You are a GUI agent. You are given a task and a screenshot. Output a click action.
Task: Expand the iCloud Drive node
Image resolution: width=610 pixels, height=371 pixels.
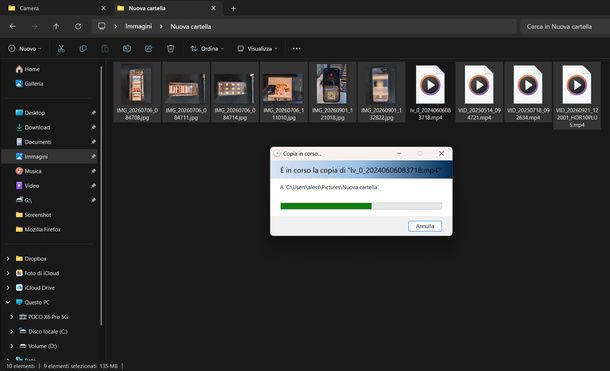(8, 288)
